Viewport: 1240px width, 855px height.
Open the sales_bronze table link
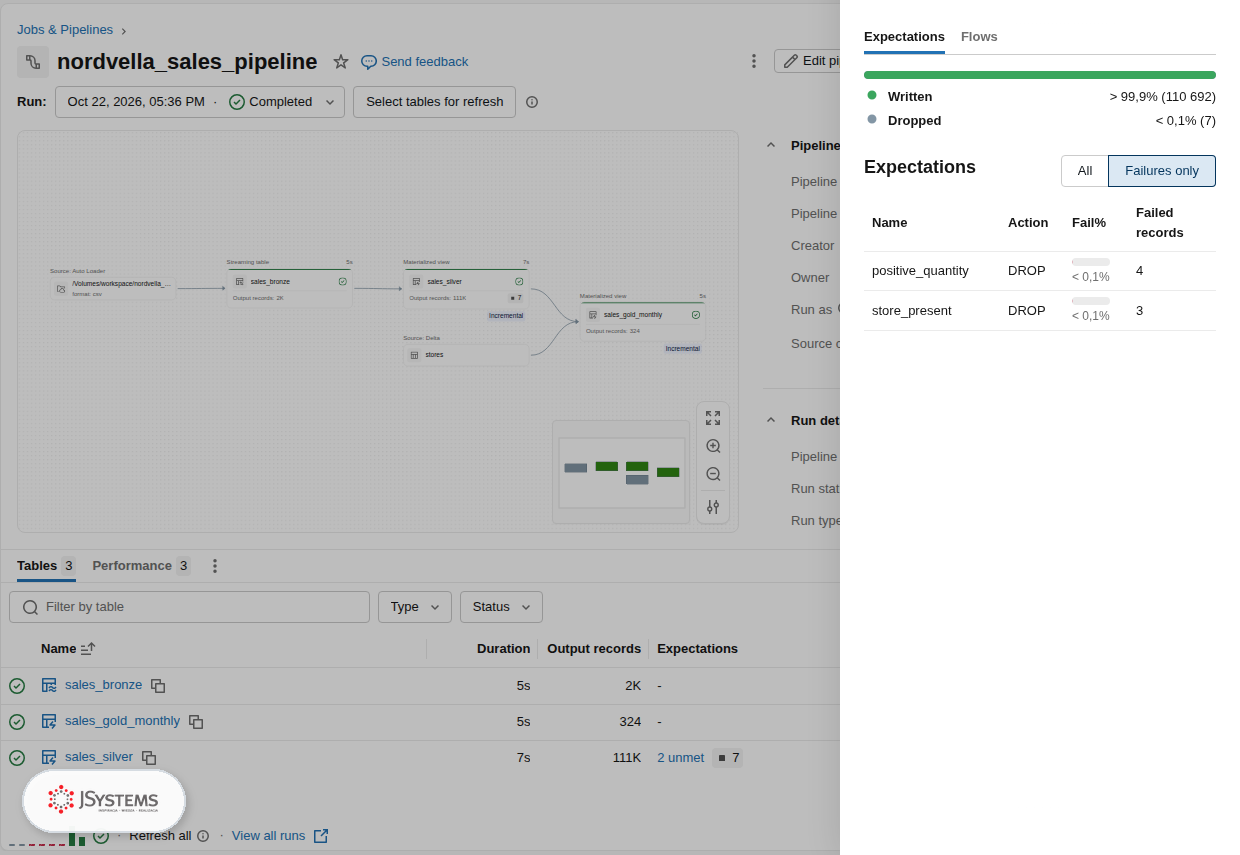coord(103,685)
